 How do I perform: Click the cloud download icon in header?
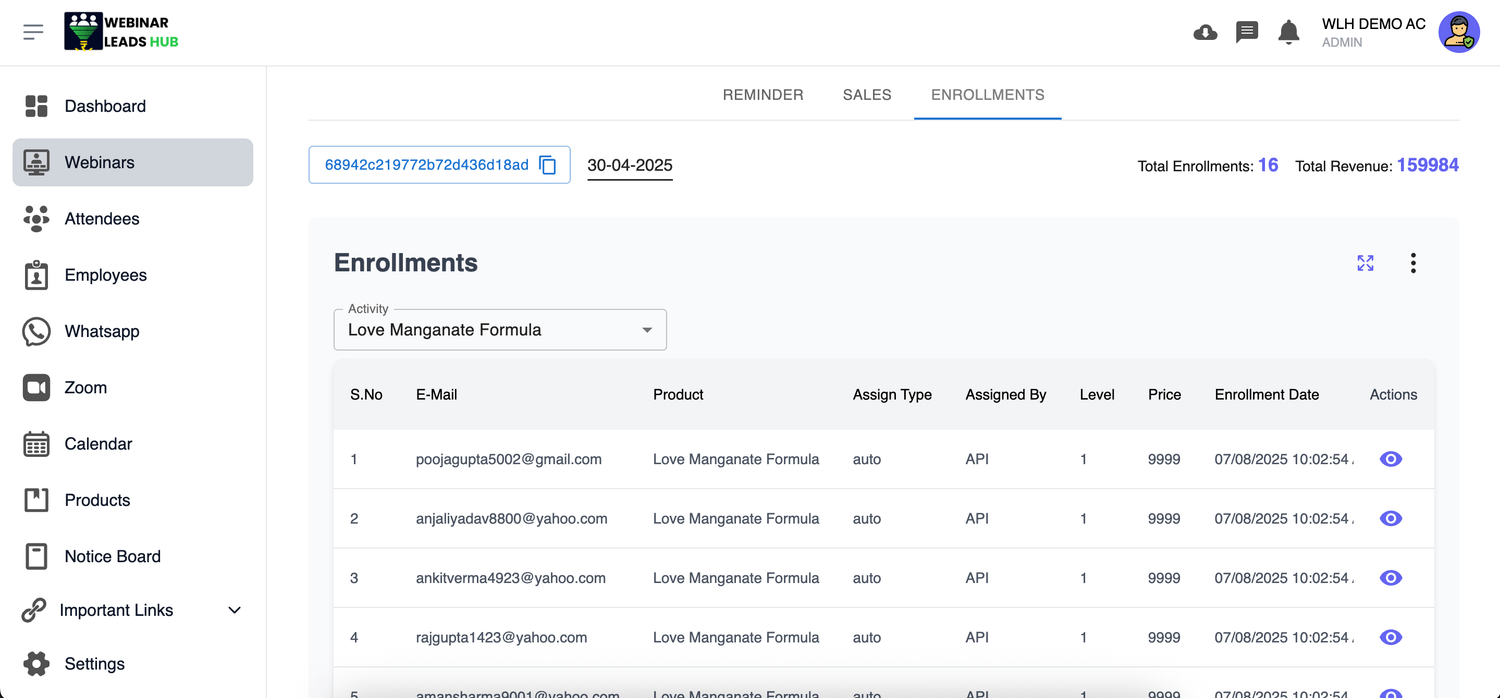pos(1205,33)
